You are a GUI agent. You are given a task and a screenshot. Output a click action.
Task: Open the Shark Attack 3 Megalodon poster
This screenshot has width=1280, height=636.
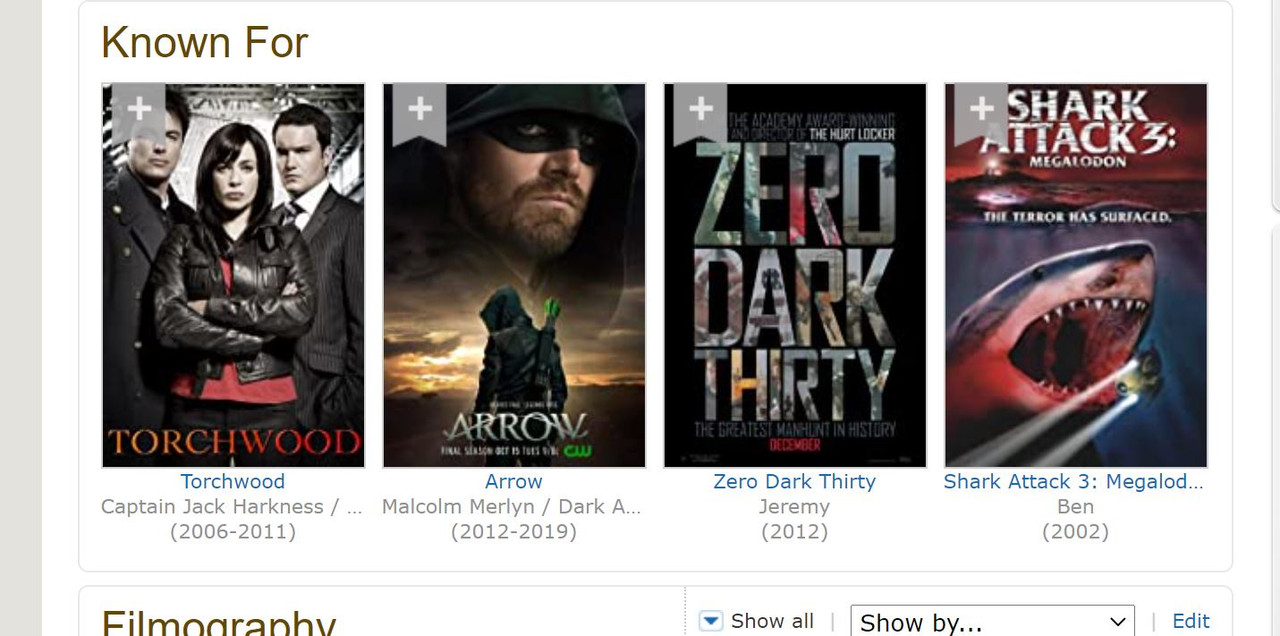(1076, 275)
